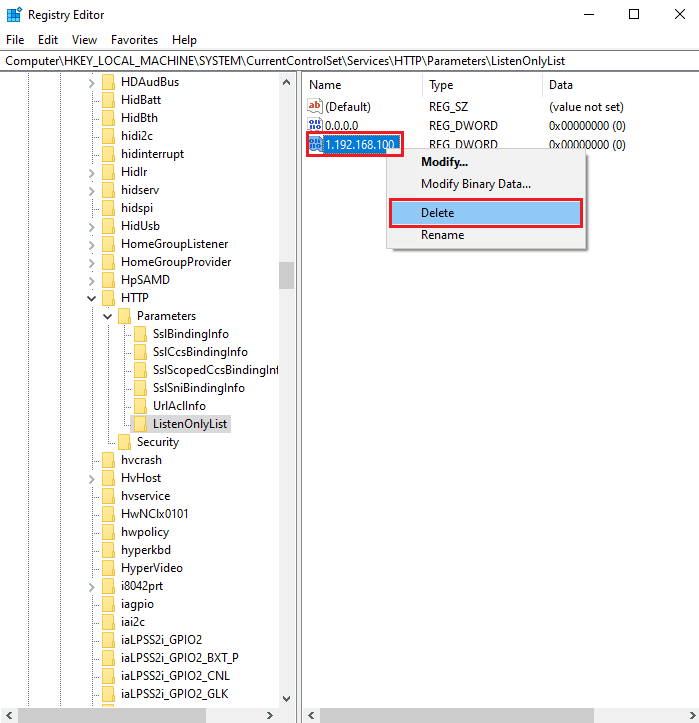The image size is (699, 723).
Task: Click the tree pane scroll down arrow
Action: [x=286, y=699]
